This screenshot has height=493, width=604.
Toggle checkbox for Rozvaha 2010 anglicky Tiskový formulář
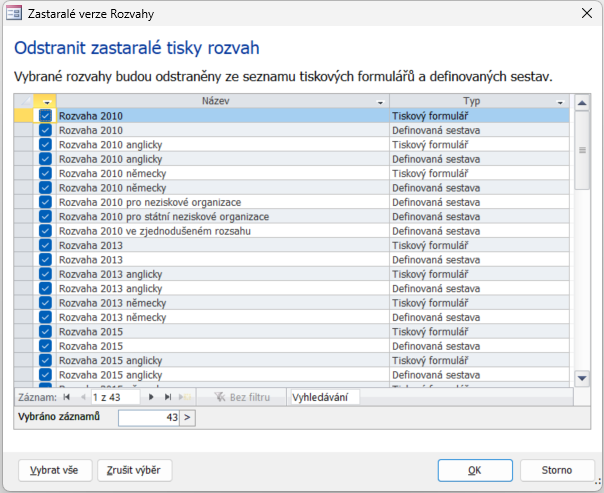point(45,144)
